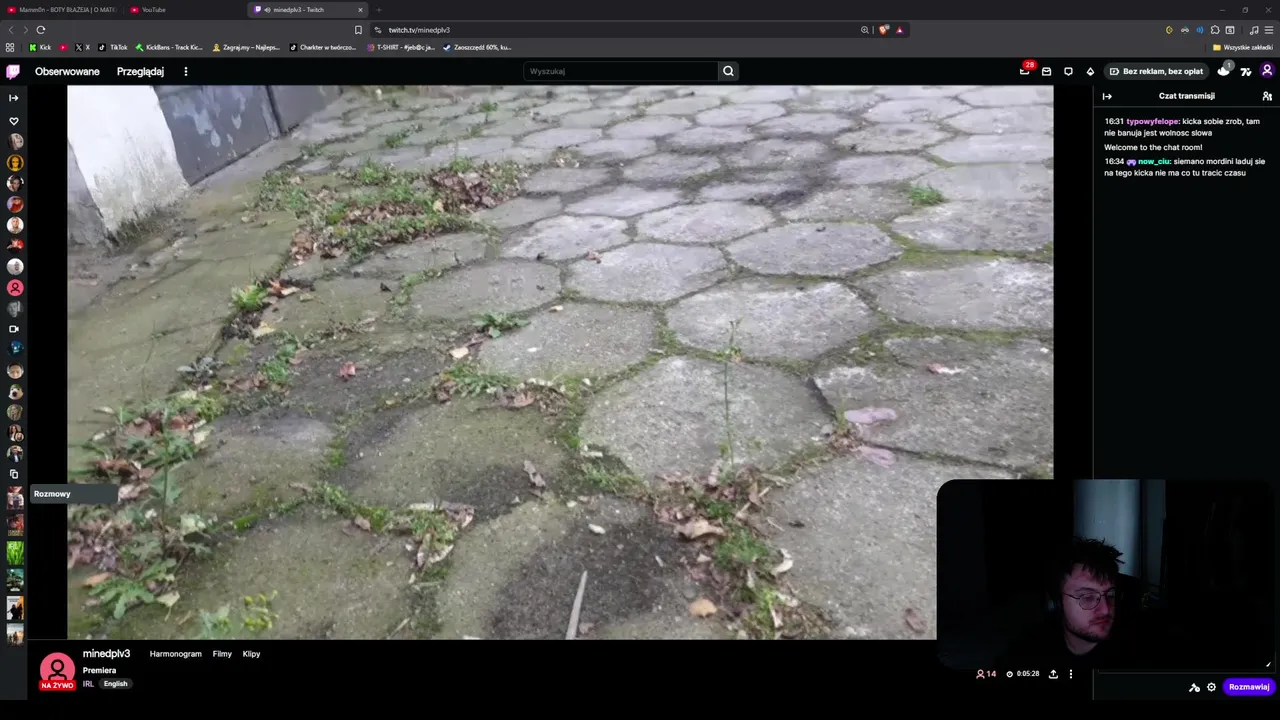Open the apps grid icon in bookmarks bar
This screenshot has width=1280, height=720.
click(x=10, y=47)
